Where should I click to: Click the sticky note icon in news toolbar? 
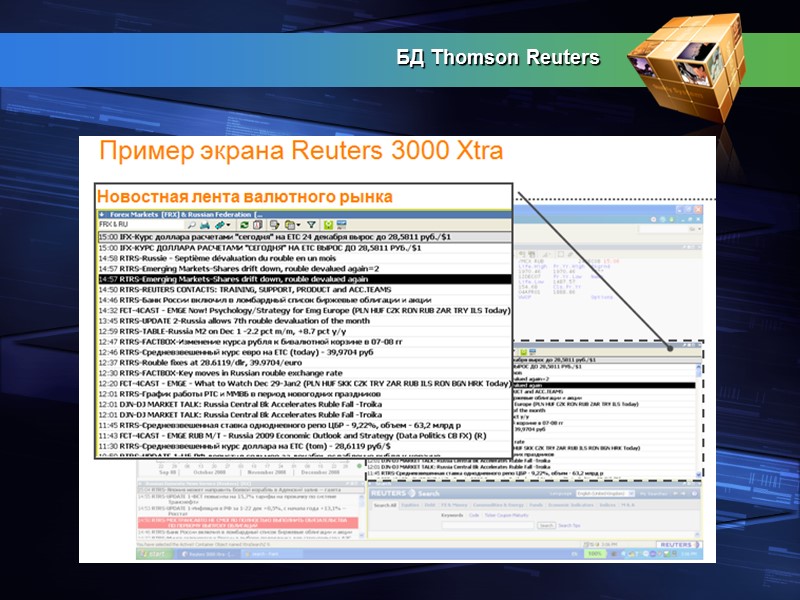tap(274, 225)
